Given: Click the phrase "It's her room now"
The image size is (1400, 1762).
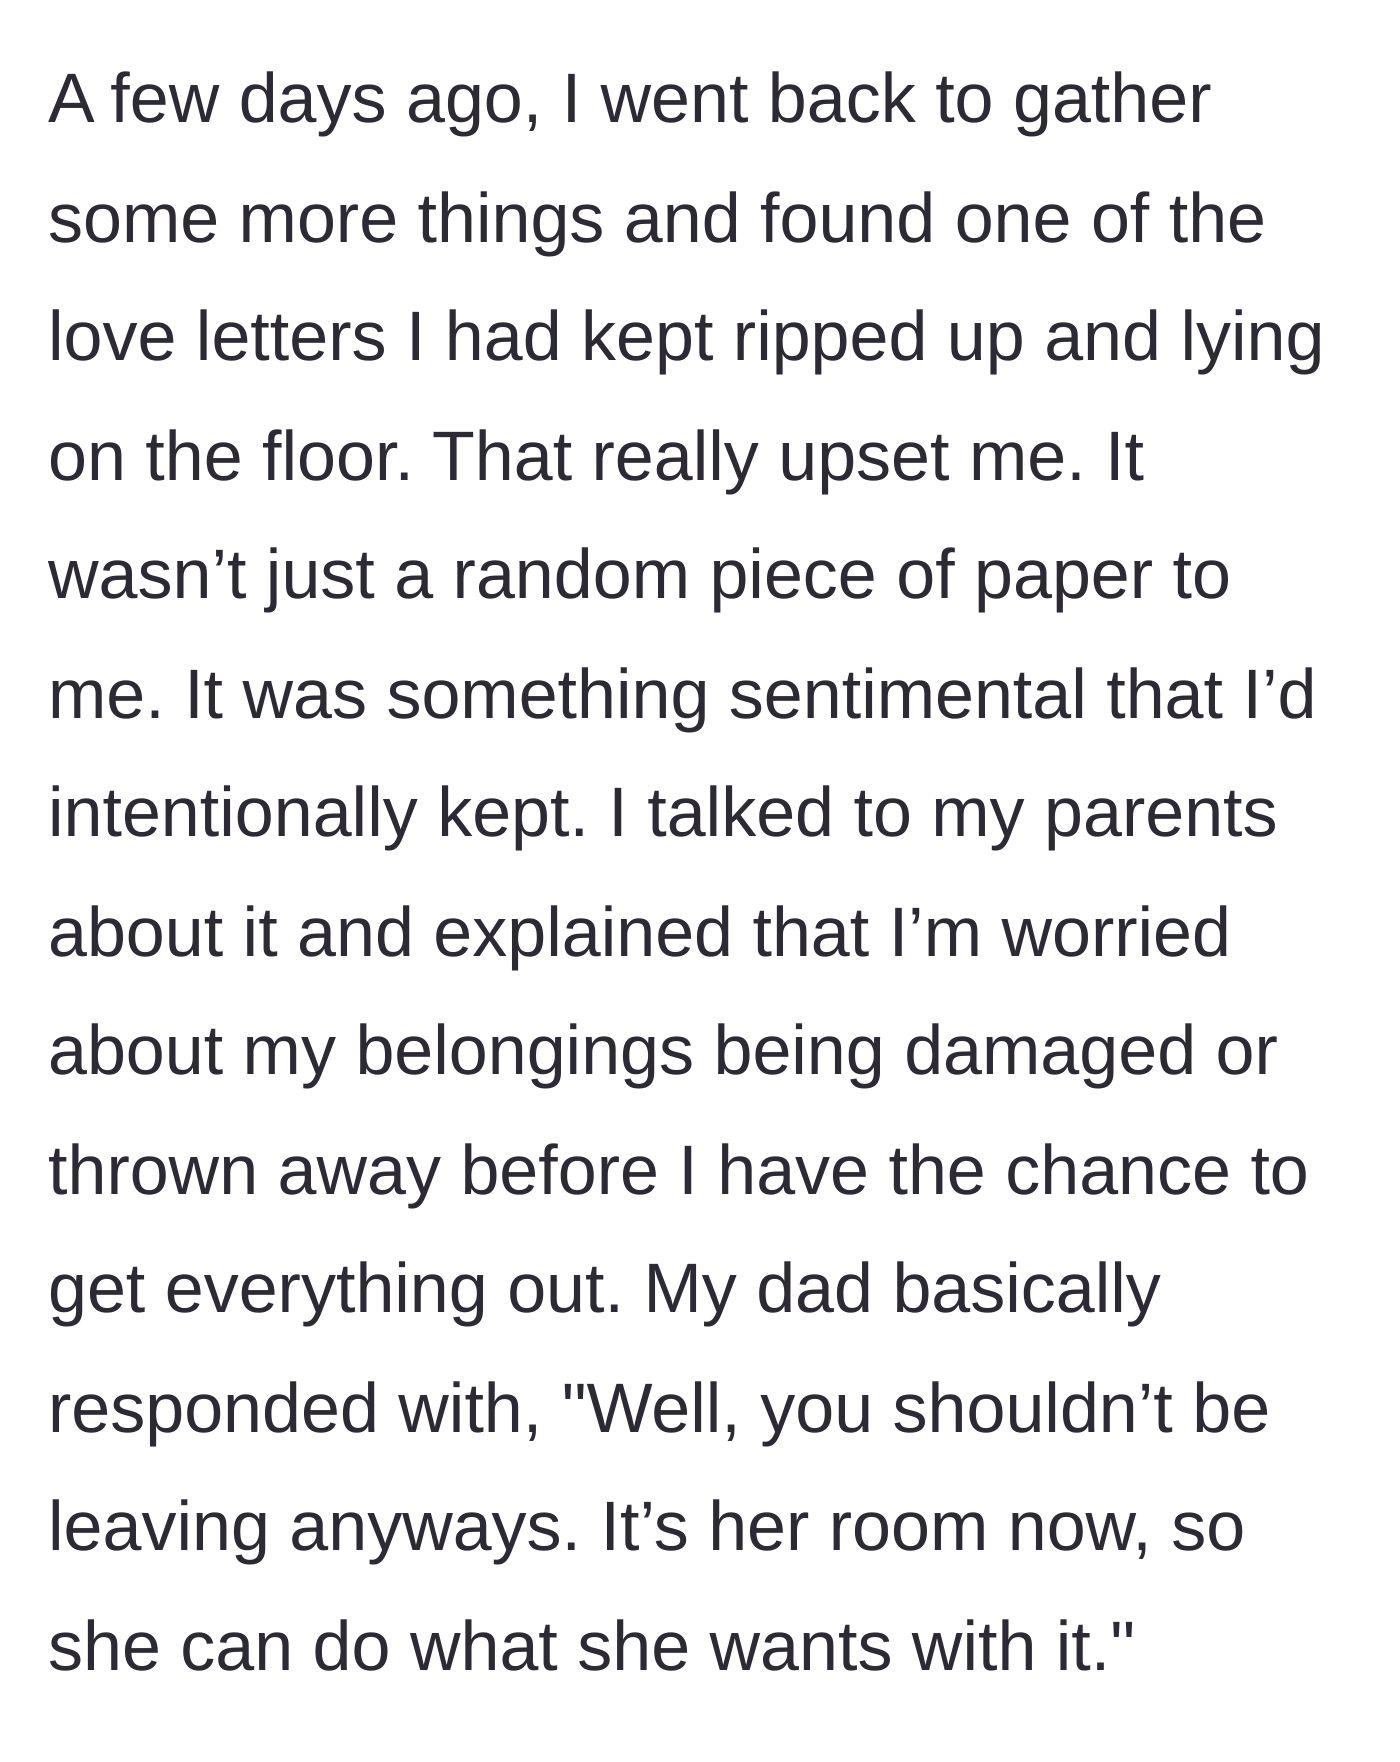Looking at the screenshot, I should [x=874, y=1528].
